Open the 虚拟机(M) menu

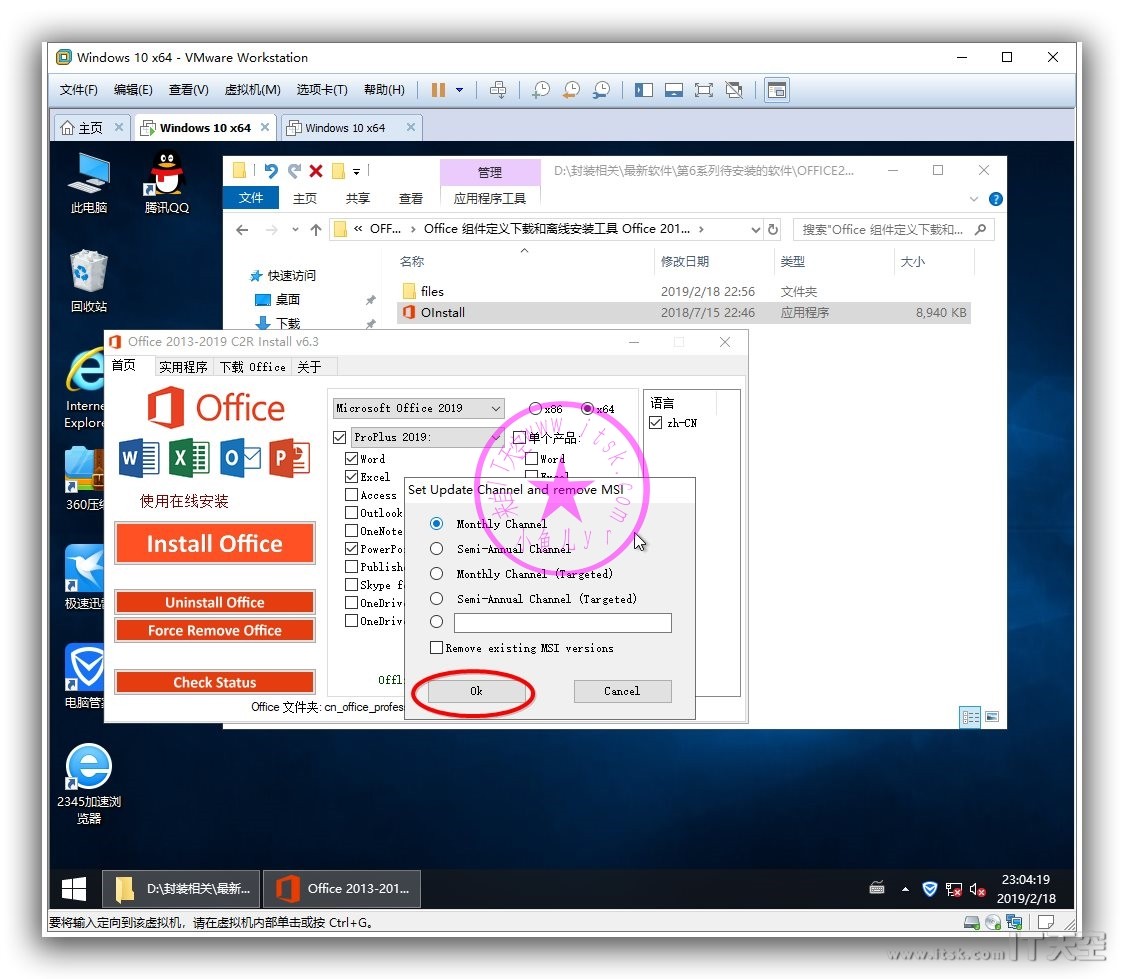(252, 90)
